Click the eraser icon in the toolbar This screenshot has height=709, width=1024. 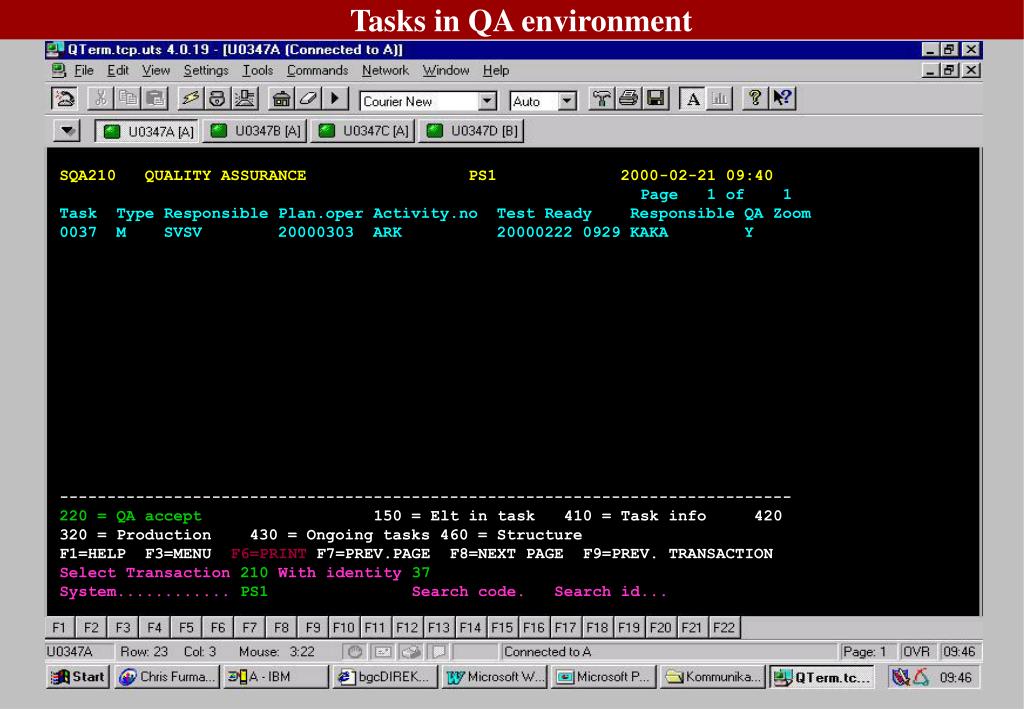coord(307,101)
